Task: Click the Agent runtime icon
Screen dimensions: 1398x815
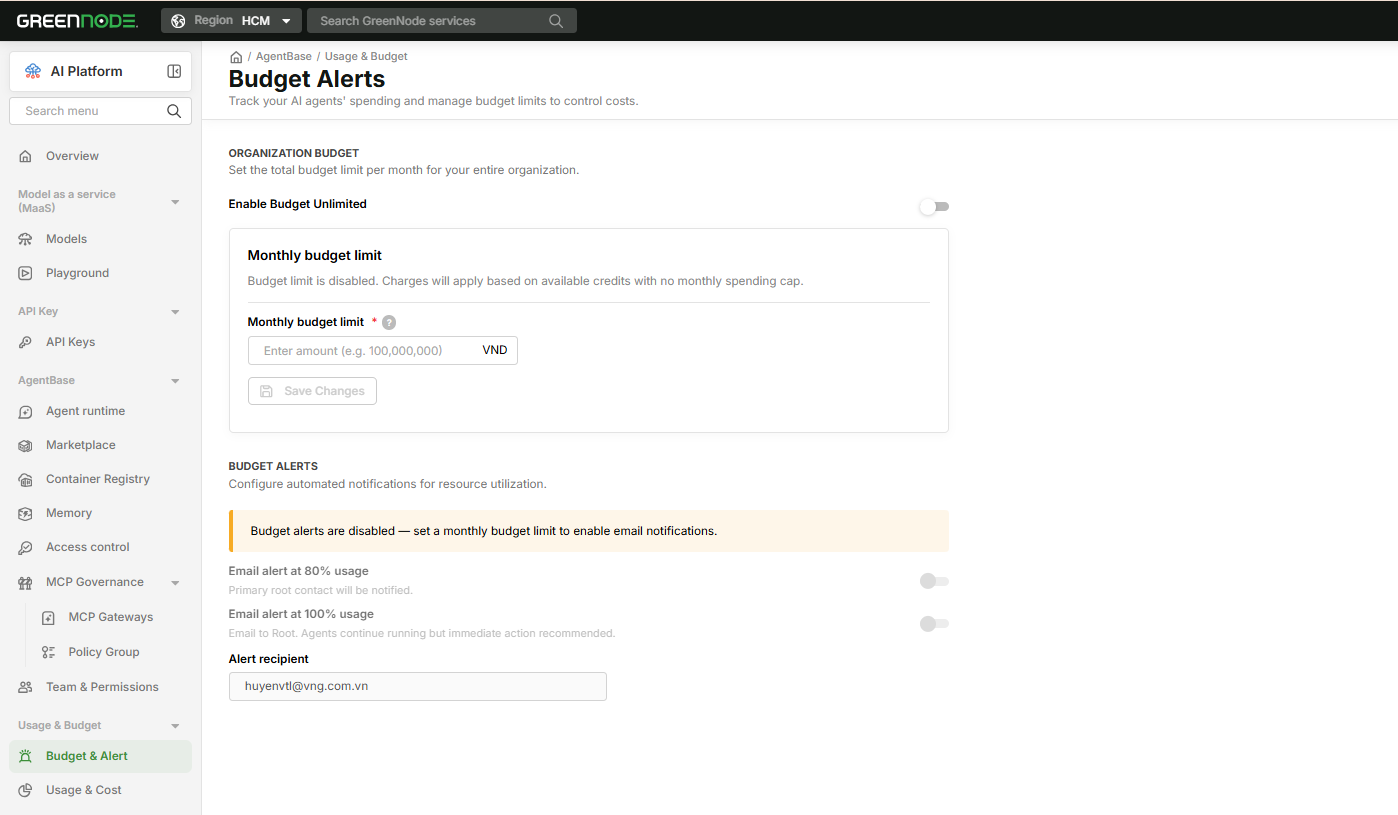Action: (26, 411)
